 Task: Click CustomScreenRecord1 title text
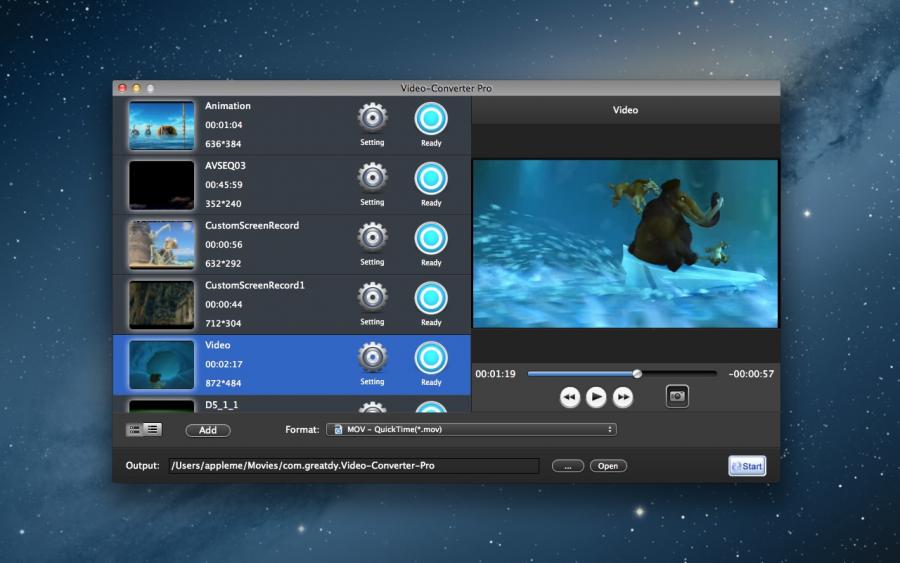255,285
